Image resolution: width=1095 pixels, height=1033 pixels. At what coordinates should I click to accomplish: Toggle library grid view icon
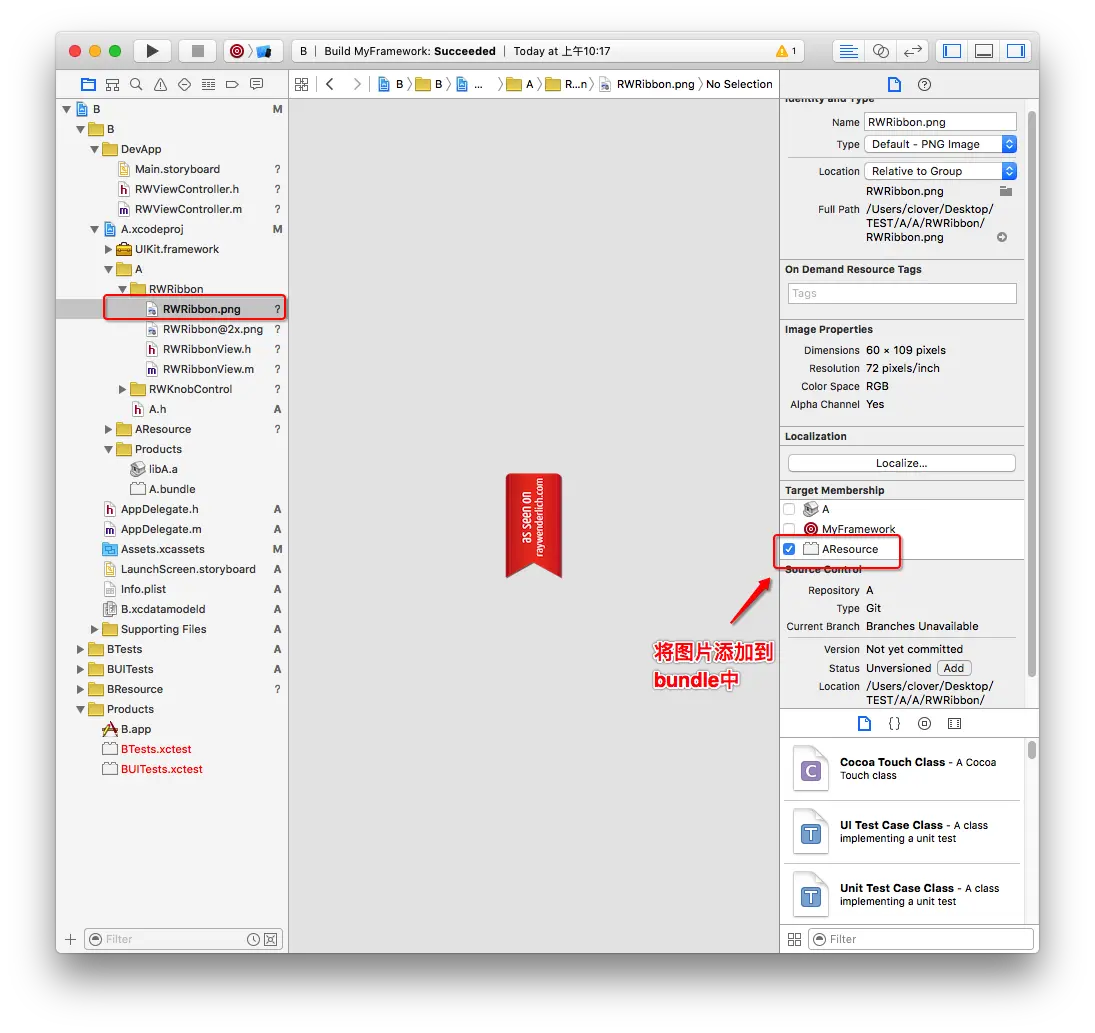[x=794, y=939]
